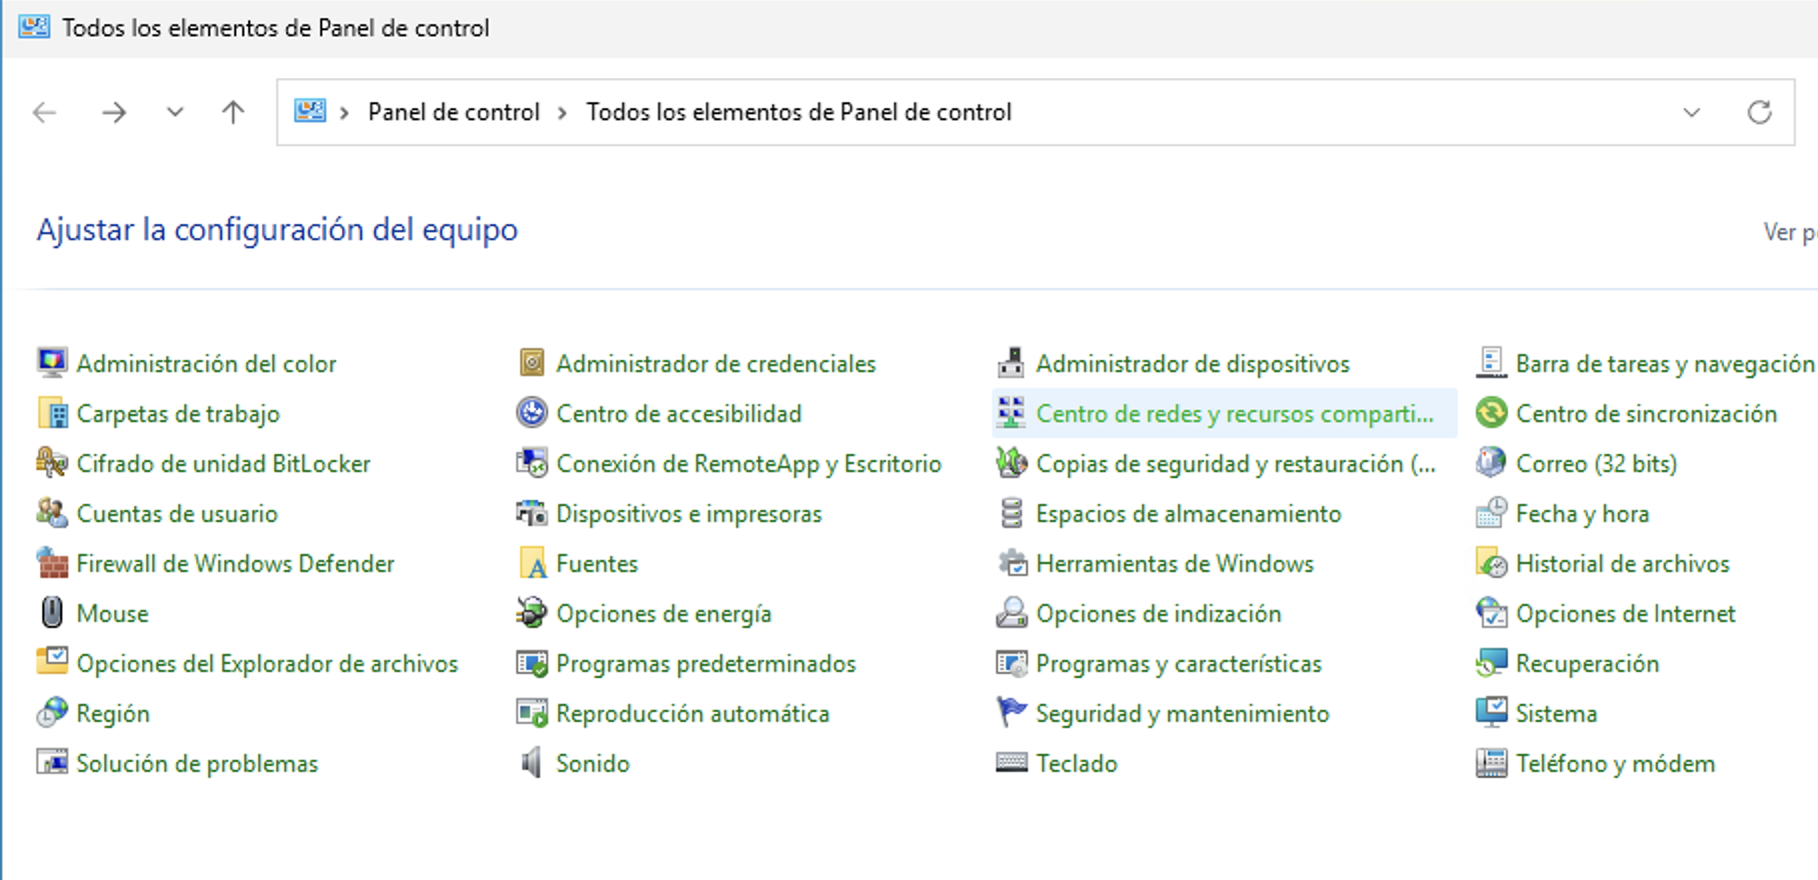
Task: Open Programas y características link
Action: tap(1178, 663)
